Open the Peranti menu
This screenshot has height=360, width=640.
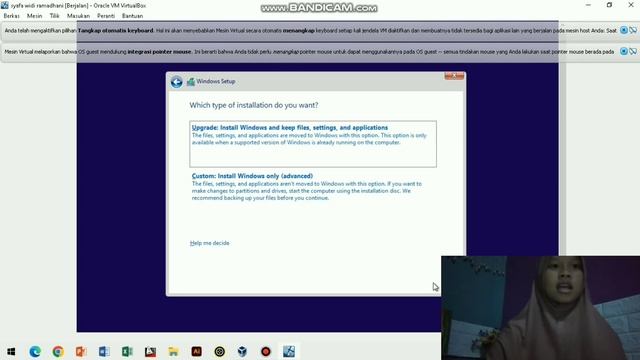tap(106, 16)
